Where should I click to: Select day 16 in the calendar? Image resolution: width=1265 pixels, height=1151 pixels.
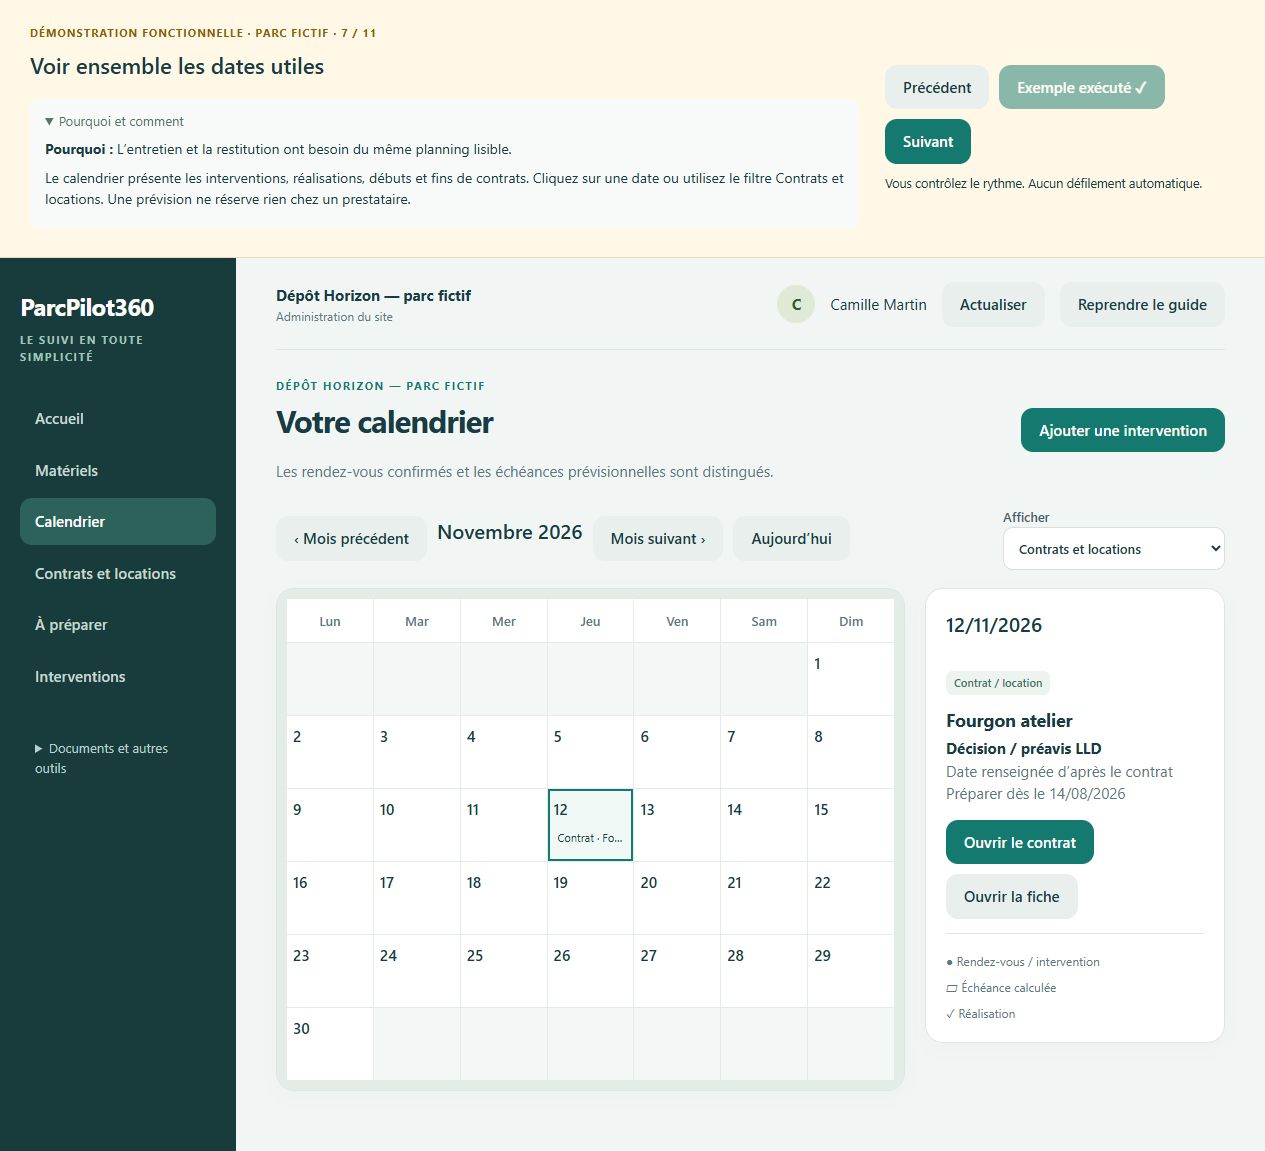coord(330,898)
